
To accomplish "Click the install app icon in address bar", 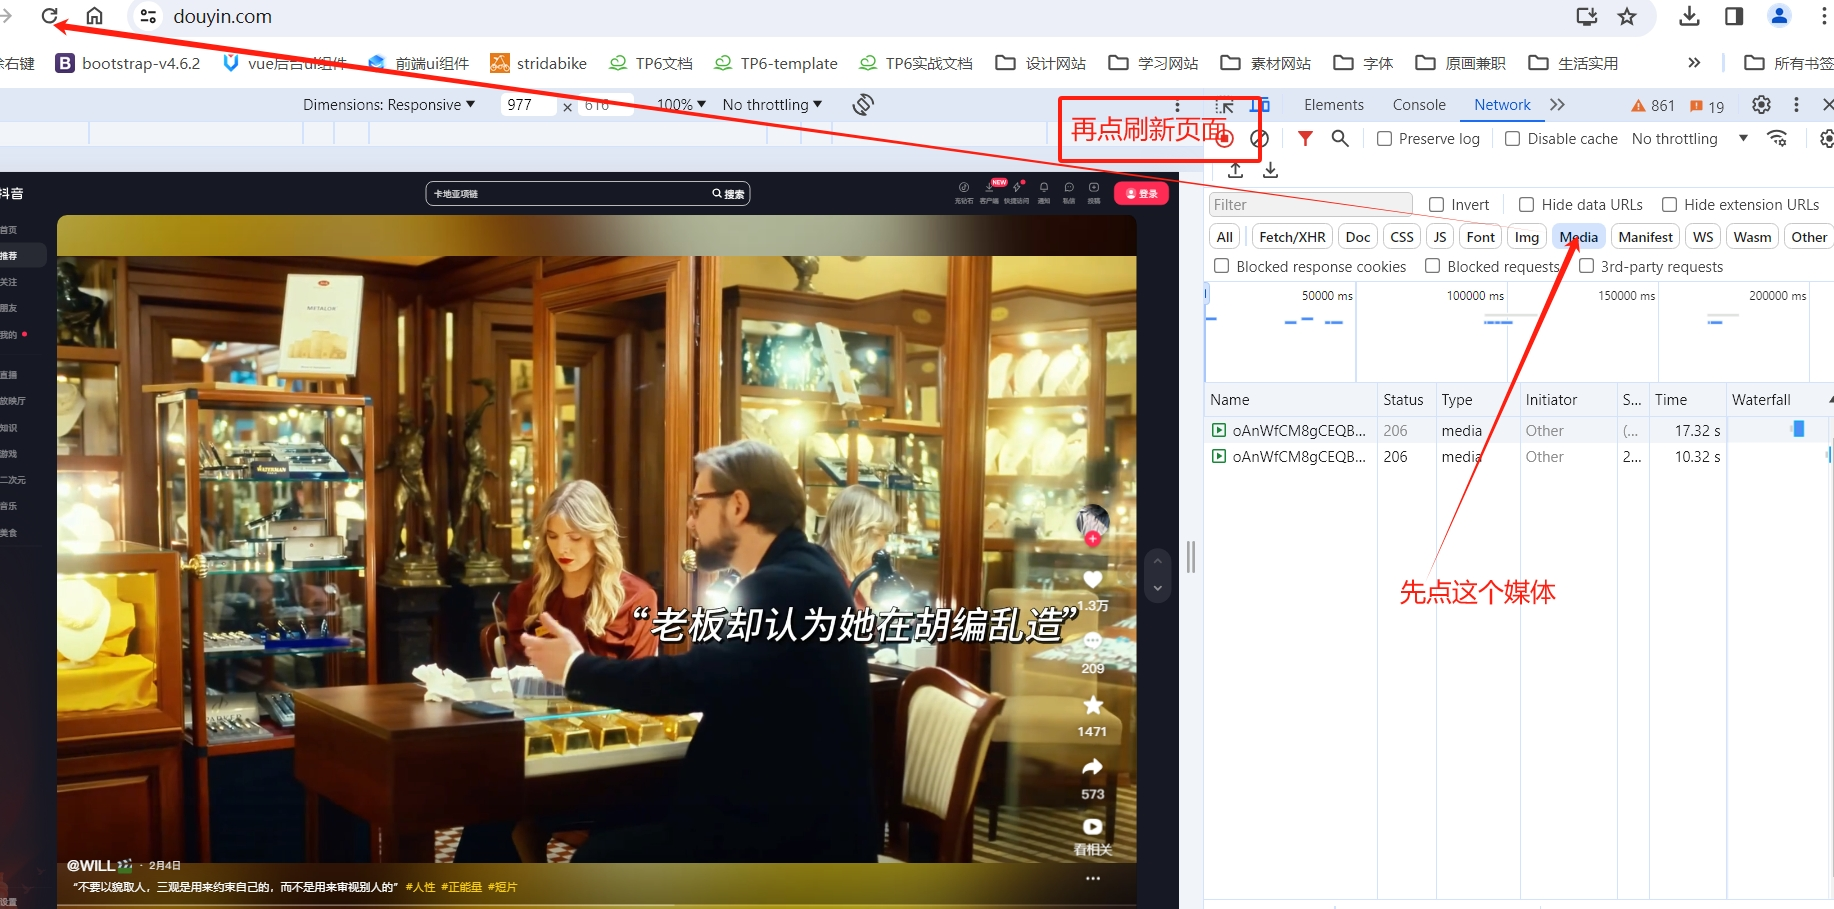I will point(1586,16).
